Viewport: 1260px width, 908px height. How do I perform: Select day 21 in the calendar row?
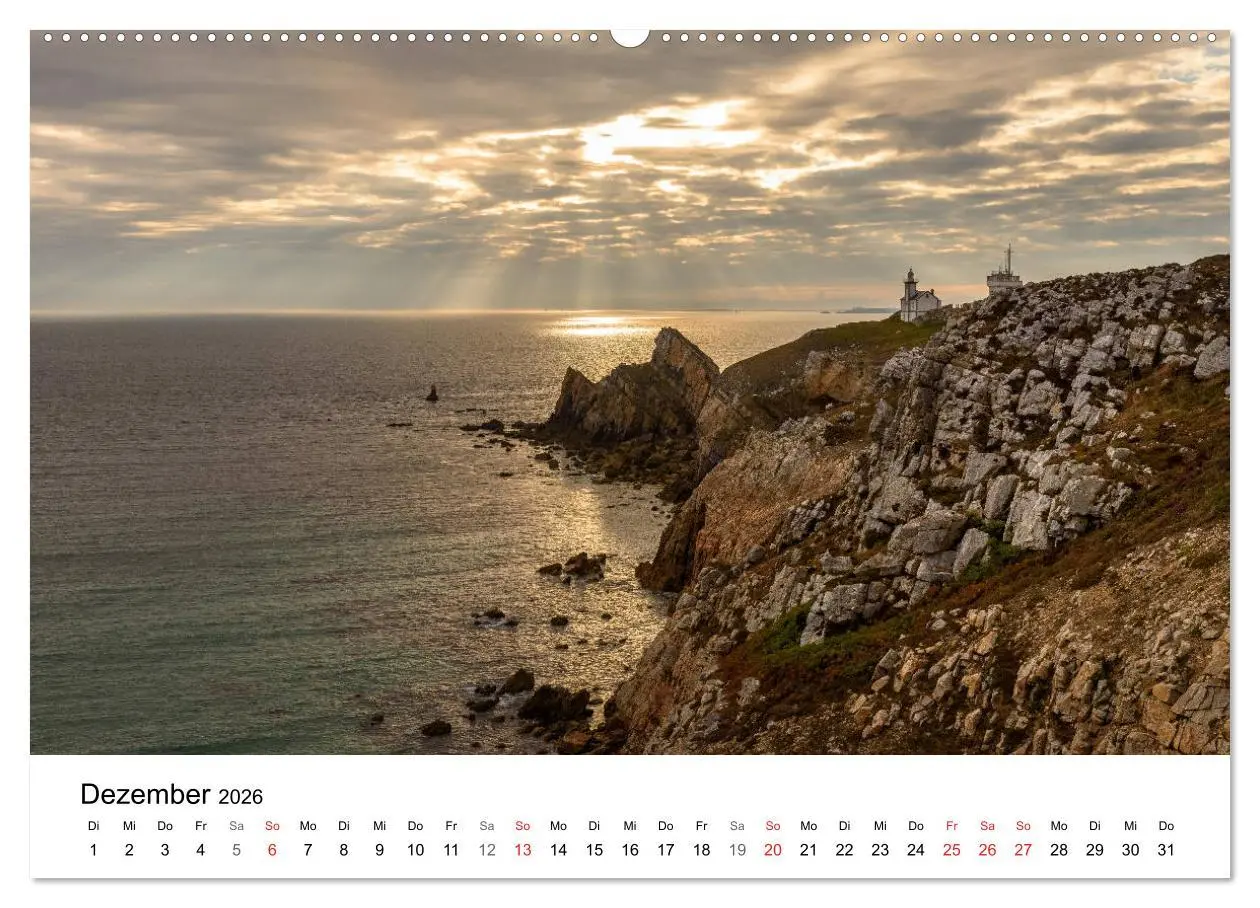[x=809, y=850]
